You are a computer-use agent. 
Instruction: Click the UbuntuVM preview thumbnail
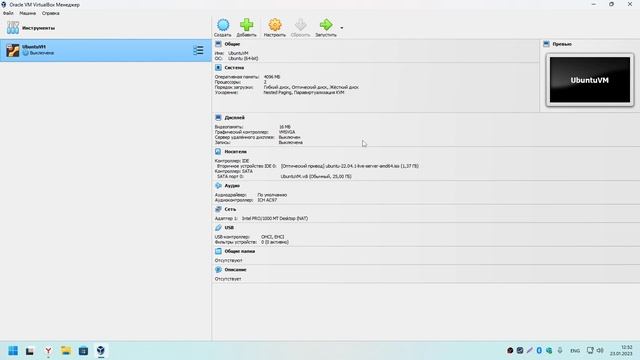590,80
